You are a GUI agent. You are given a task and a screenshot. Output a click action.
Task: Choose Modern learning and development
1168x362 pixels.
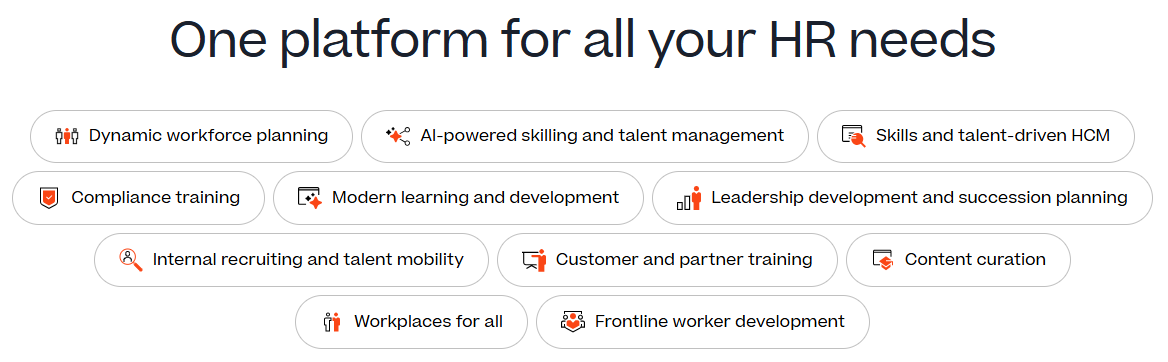click(458, 198)
